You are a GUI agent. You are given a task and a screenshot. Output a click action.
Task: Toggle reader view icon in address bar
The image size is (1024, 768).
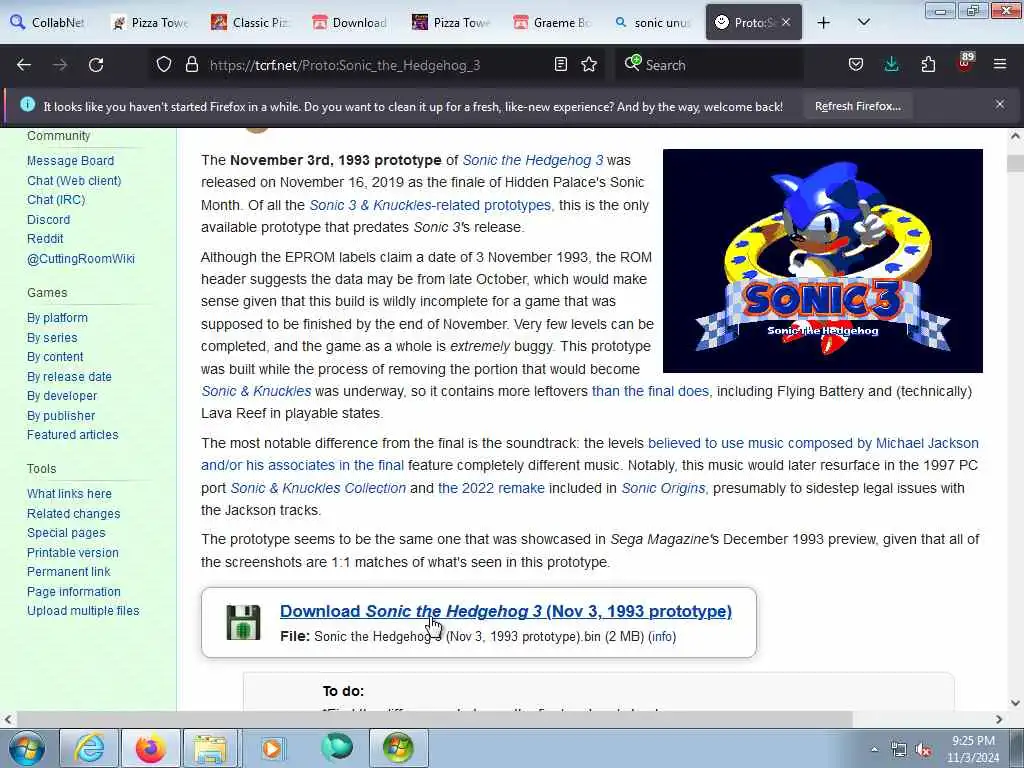point(560,65)
